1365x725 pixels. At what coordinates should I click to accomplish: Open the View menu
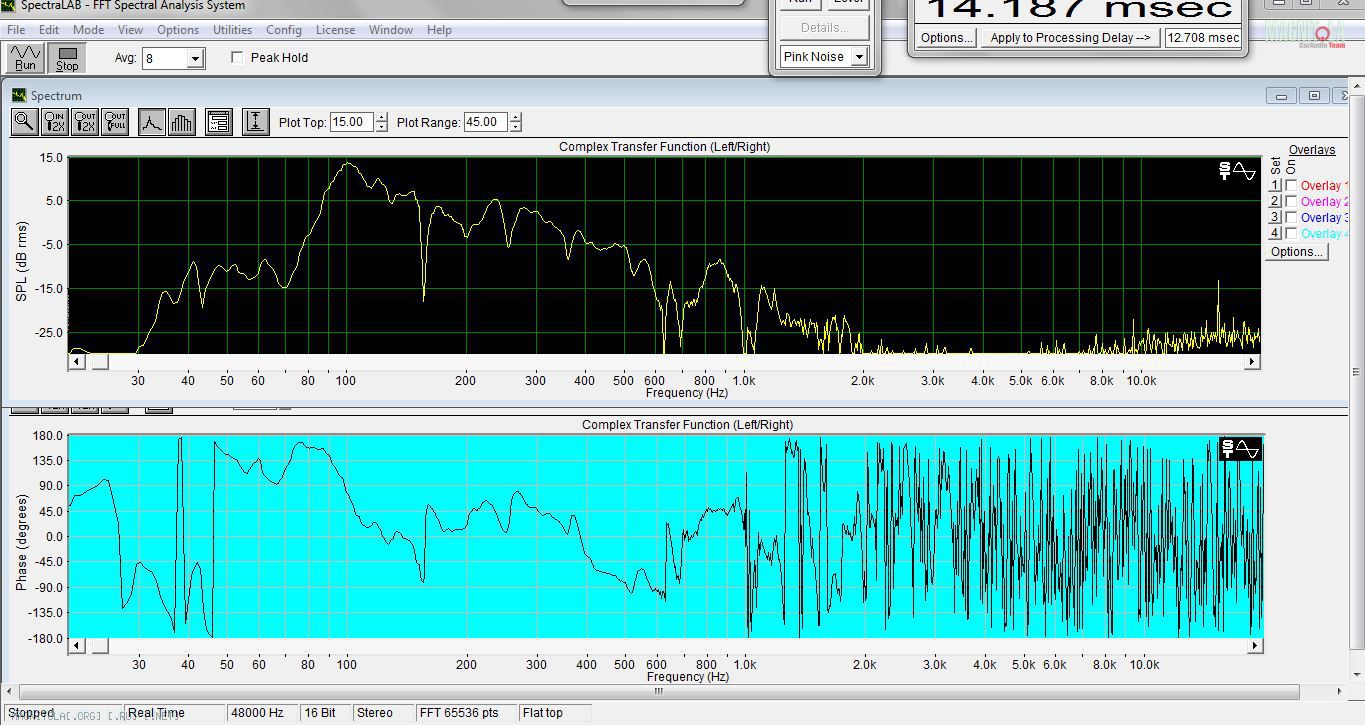tap(130, 30)
